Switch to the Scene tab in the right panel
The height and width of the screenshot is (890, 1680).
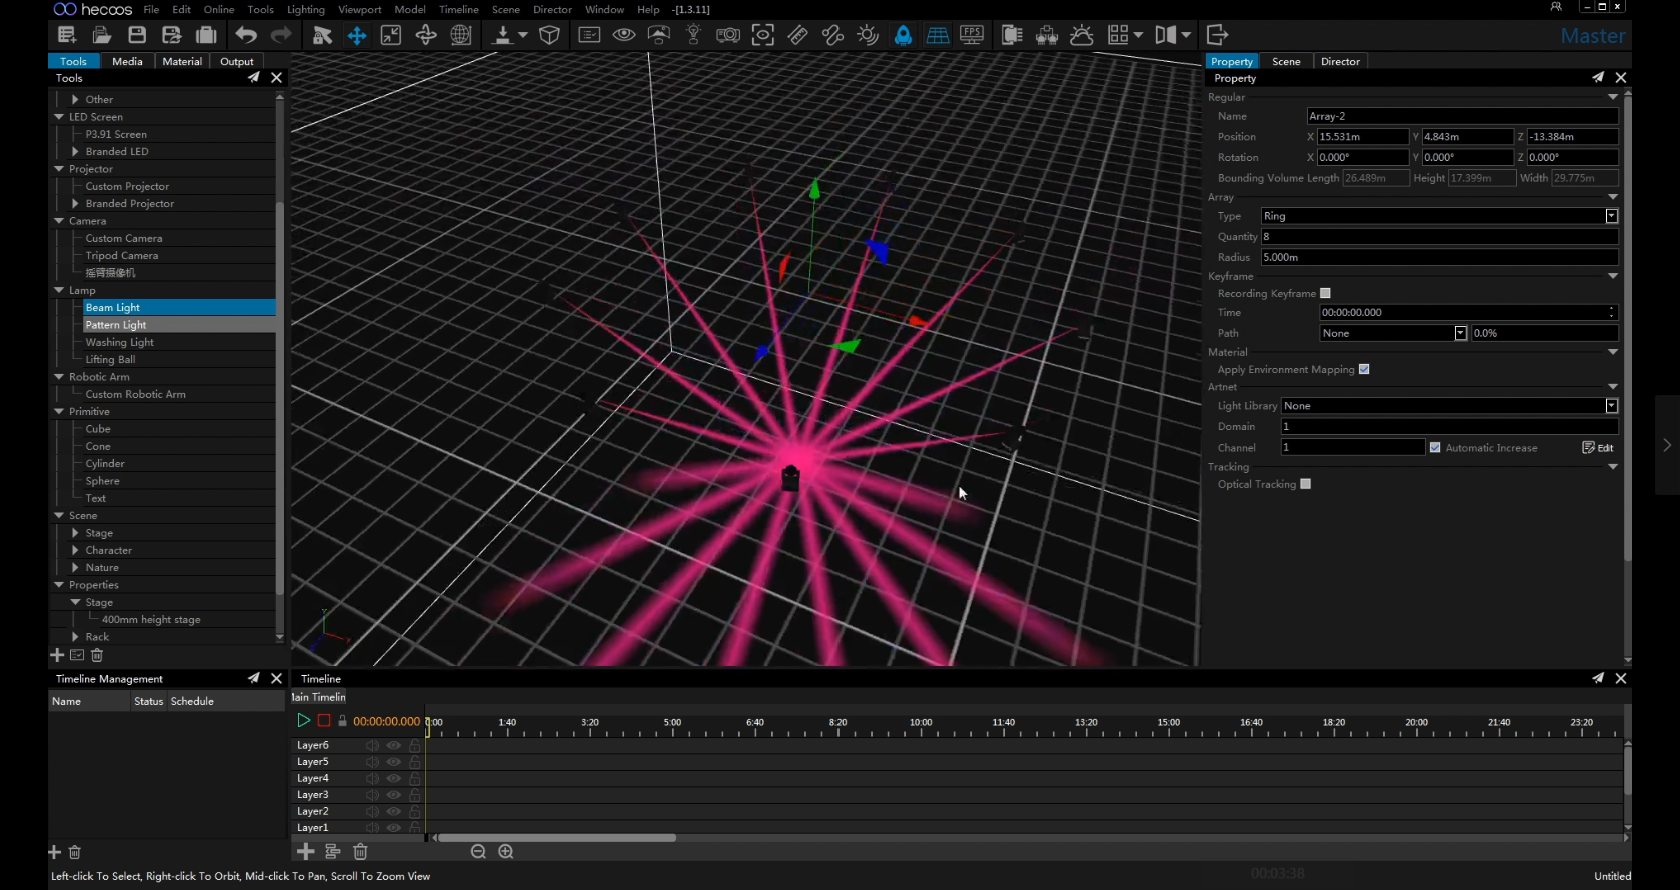pos(1286,61)
